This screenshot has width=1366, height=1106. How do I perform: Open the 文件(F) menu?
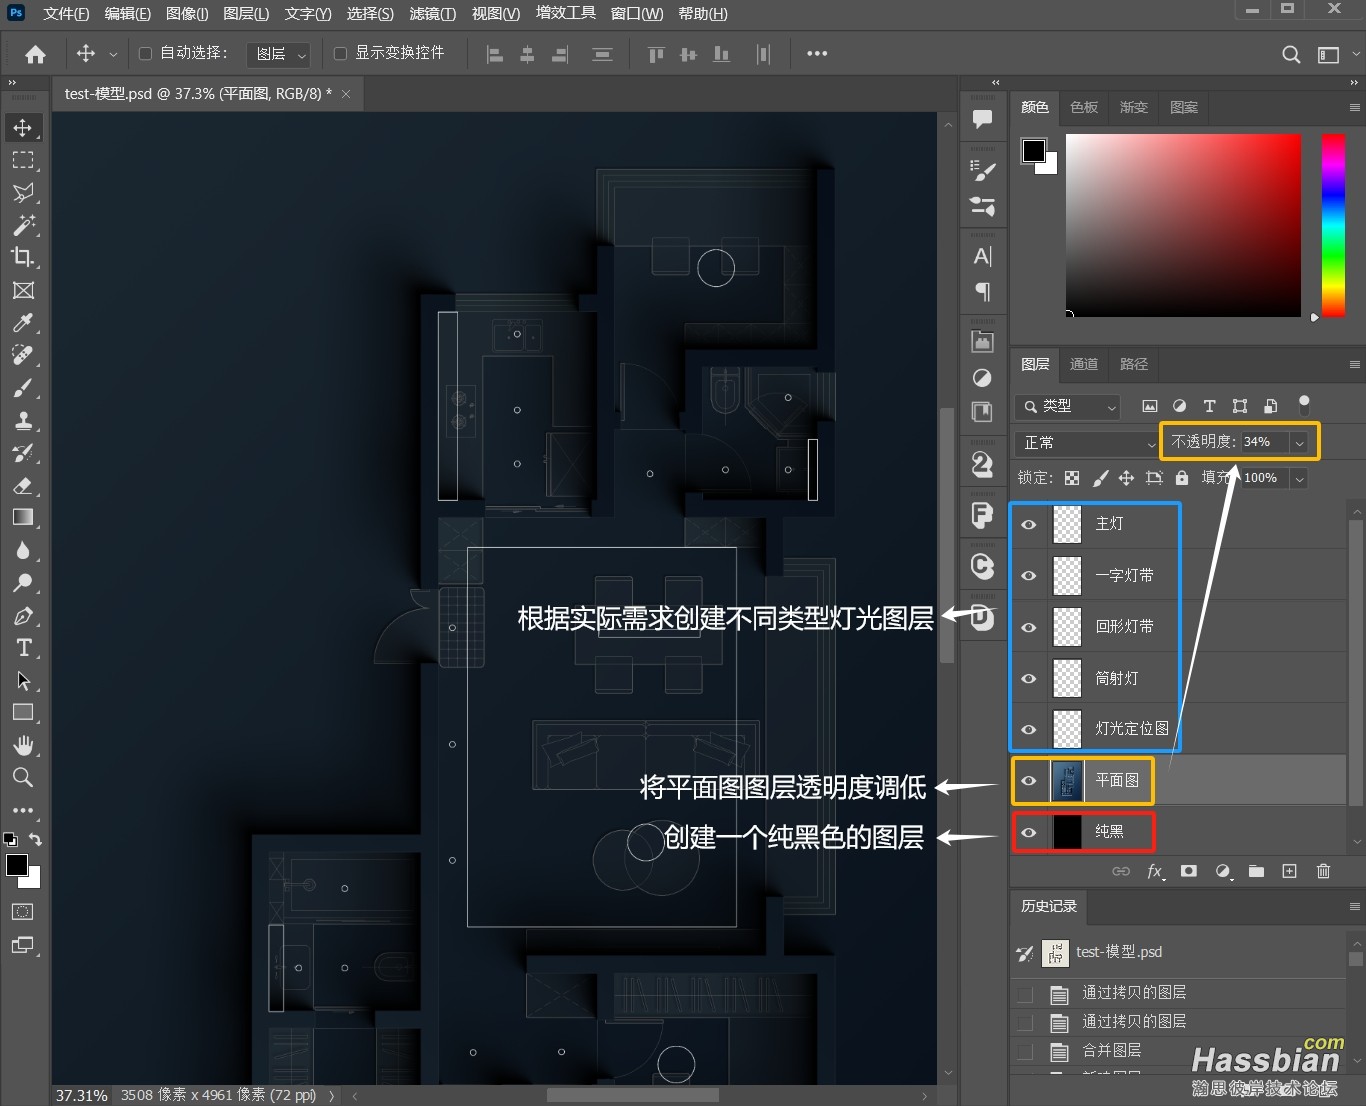click(x=66, y=14)
